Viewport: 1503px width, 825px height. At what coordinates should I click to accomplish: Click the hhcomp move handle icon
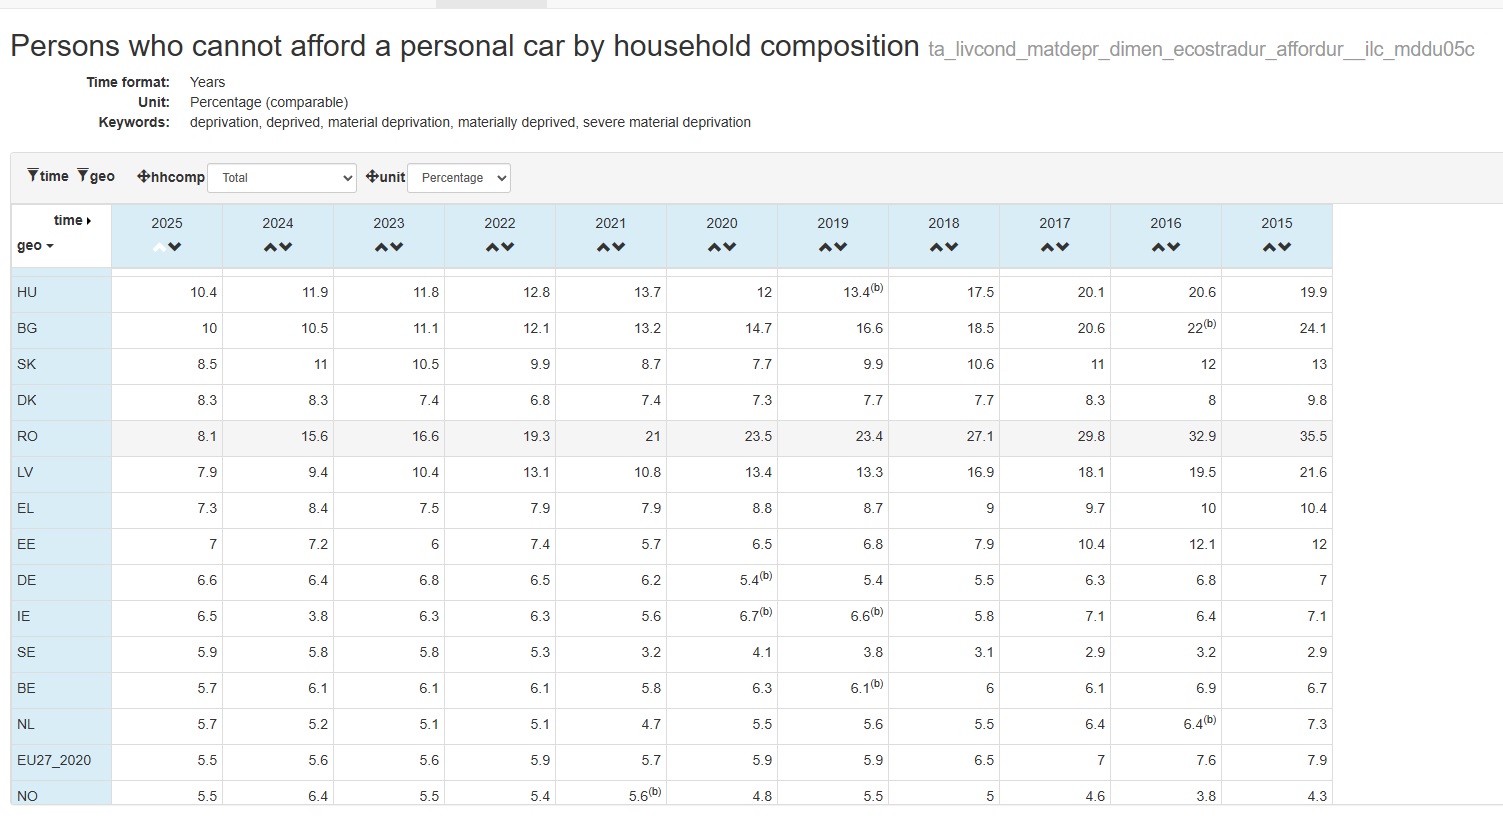click(143, 176)
